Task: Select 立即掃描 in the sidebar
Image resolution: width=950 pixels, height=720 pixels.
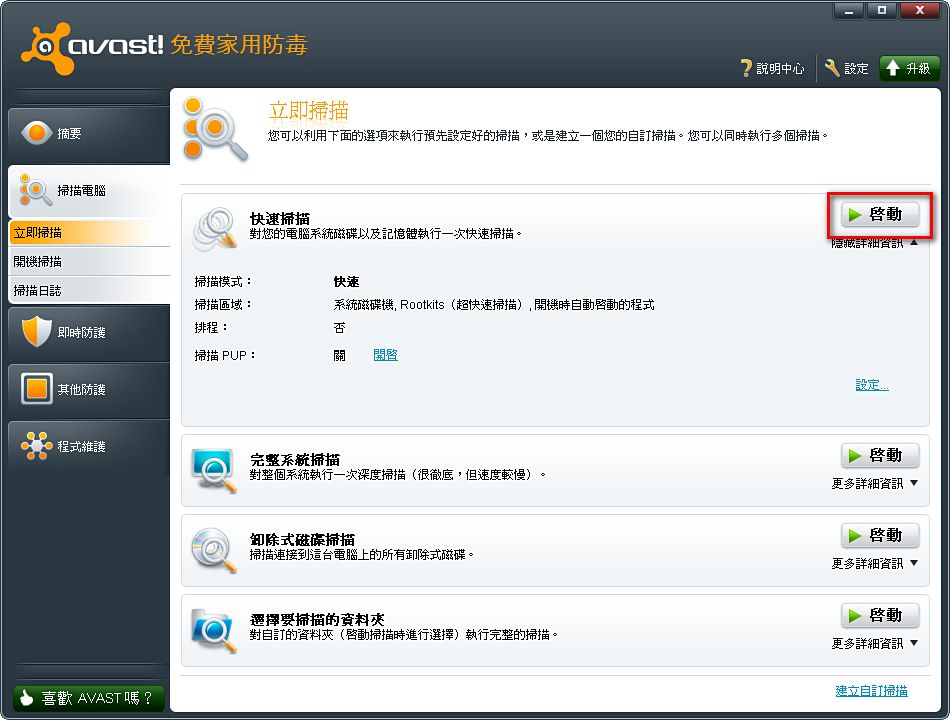Action: [90, 233]
